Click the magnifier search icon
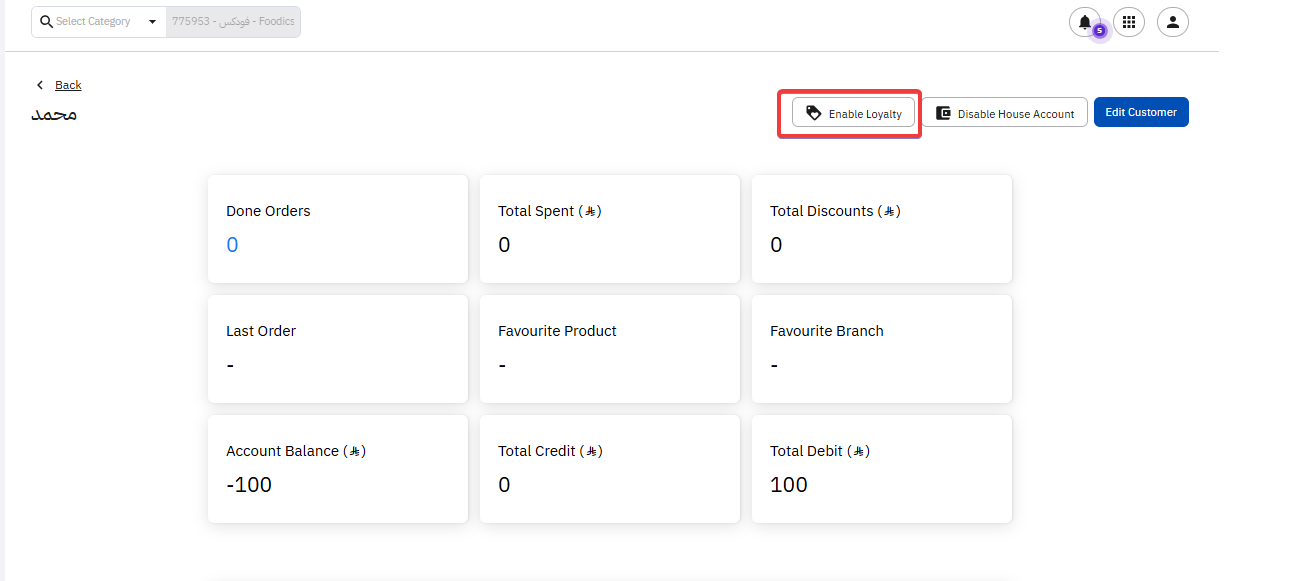 point(46,22)
